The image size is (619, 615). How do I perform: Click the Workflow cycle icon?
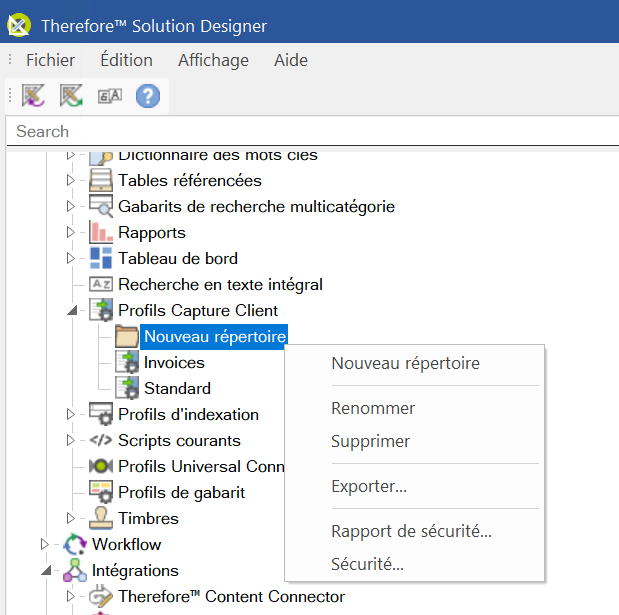pos(75,545)
